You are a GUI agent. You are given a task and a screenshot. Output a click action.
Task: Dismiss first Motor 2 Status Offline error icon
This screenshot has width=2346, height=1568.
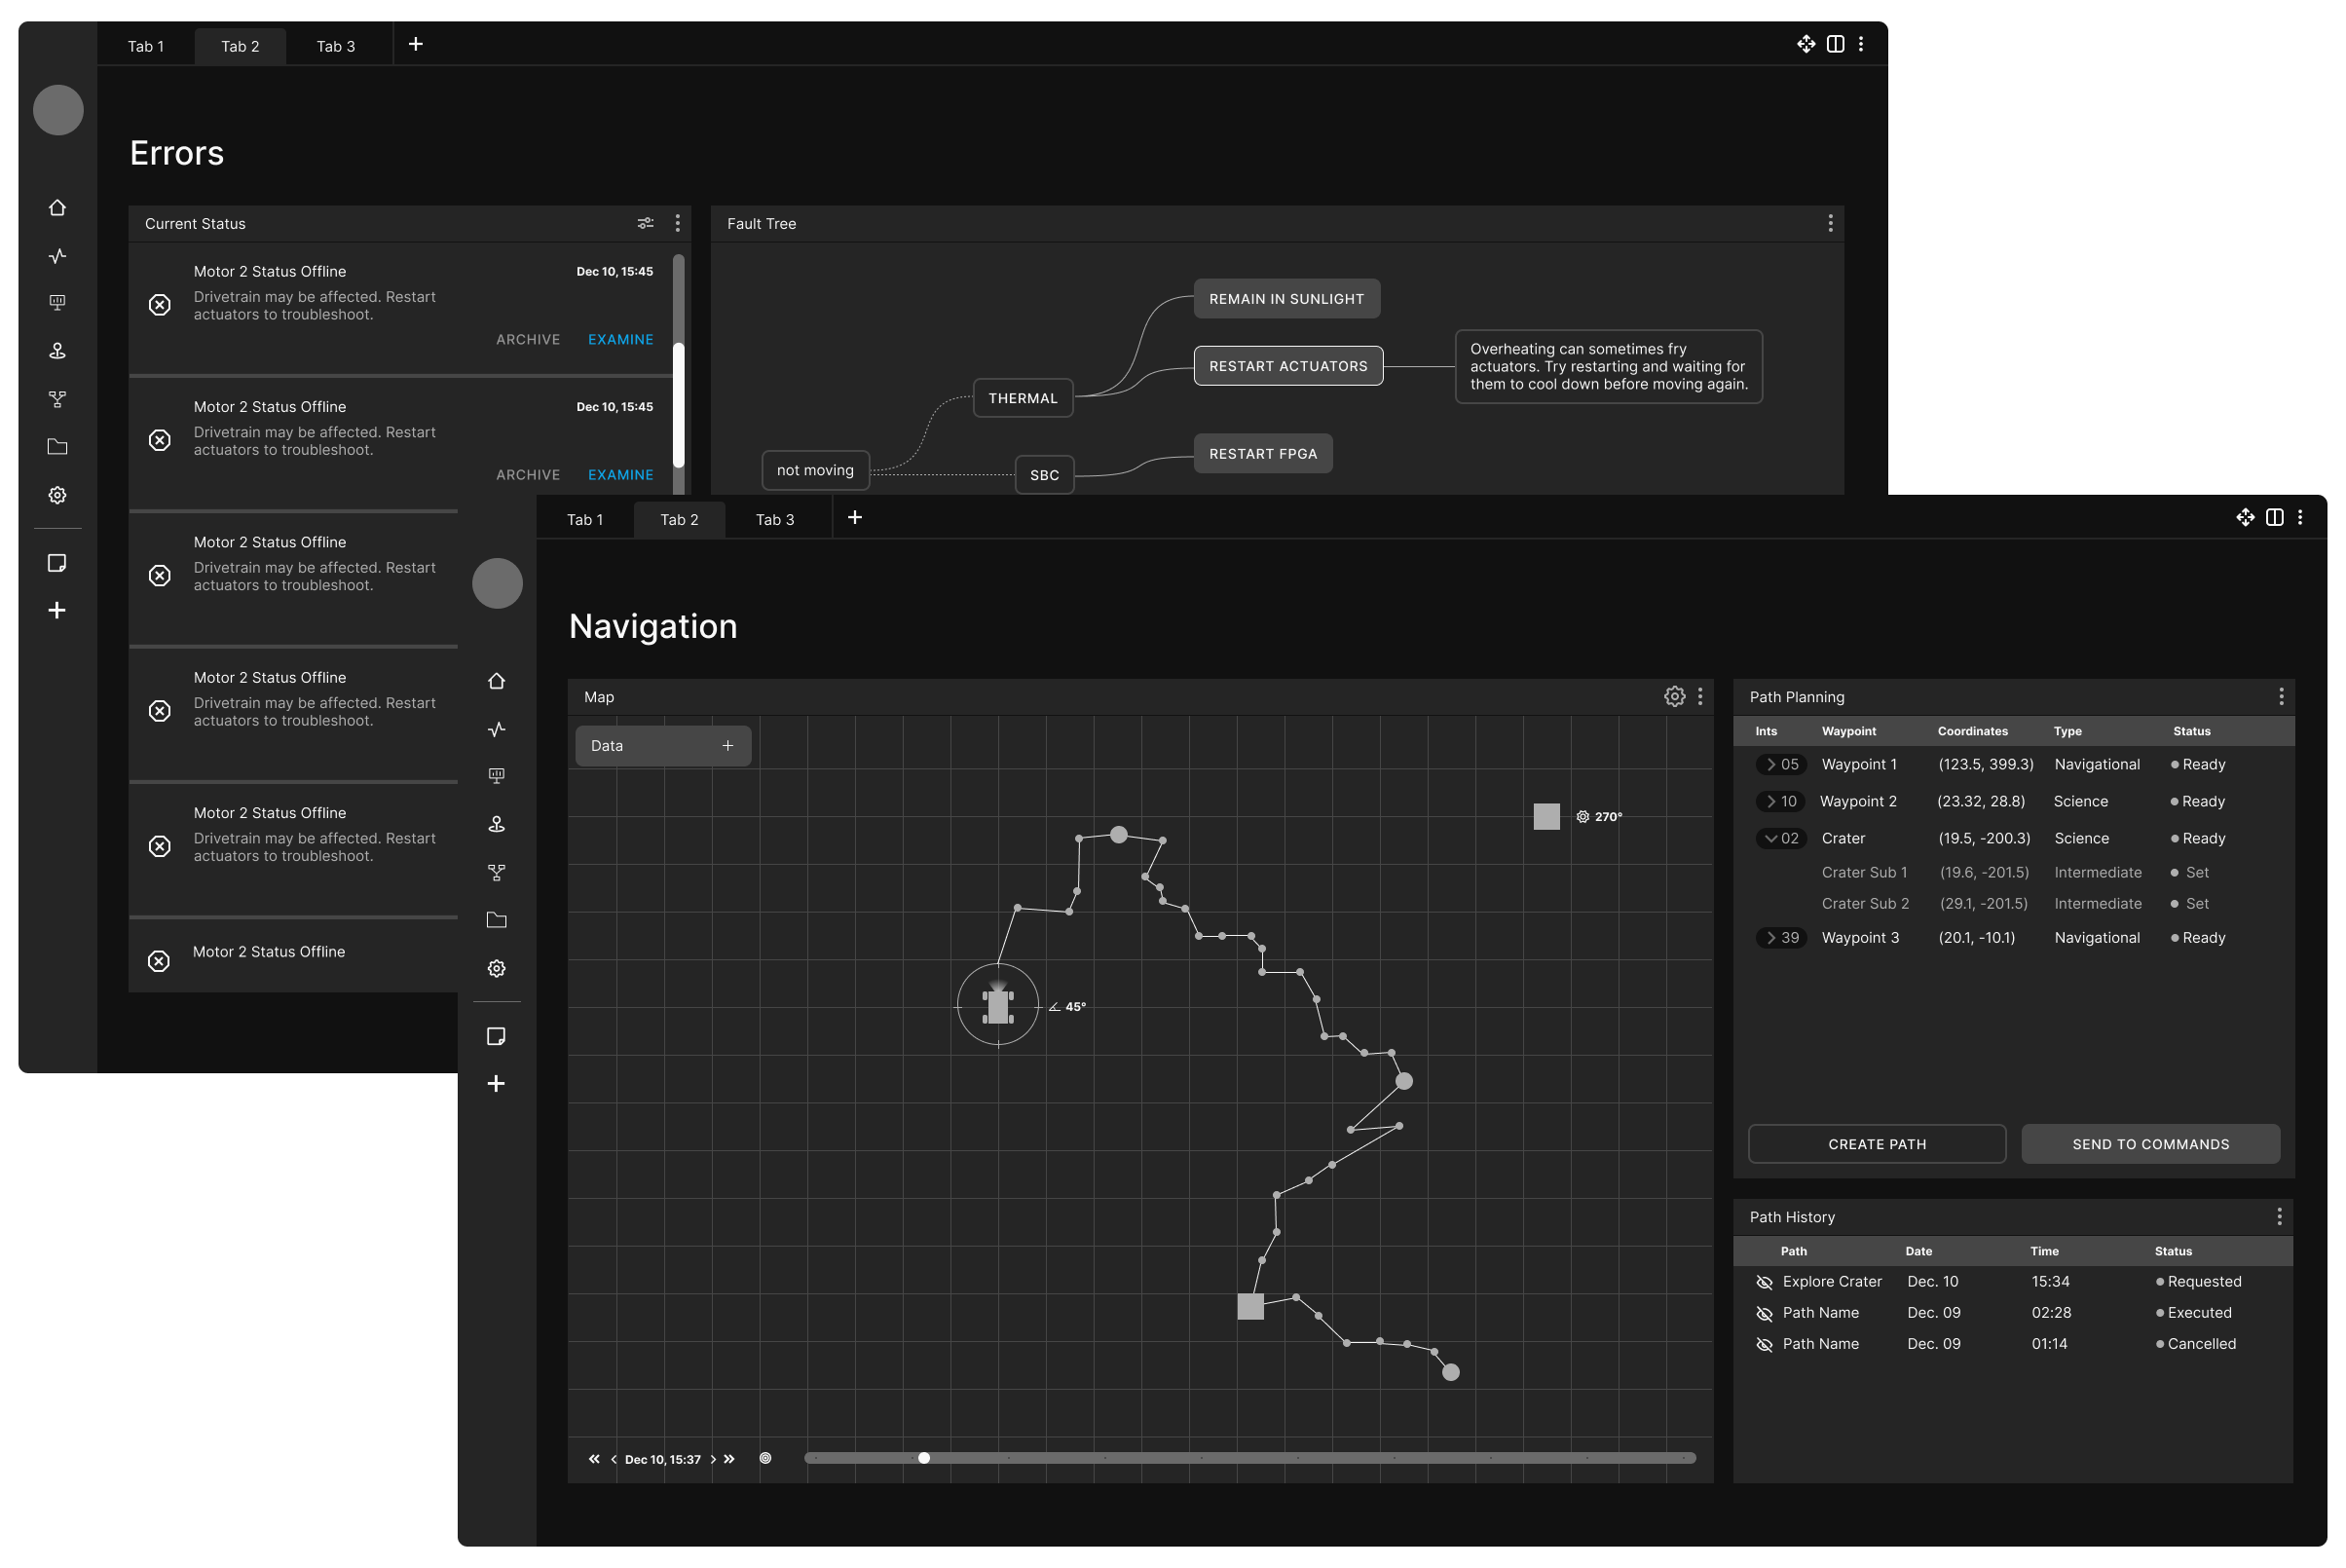pyautogui.click(x=160, y=305)
